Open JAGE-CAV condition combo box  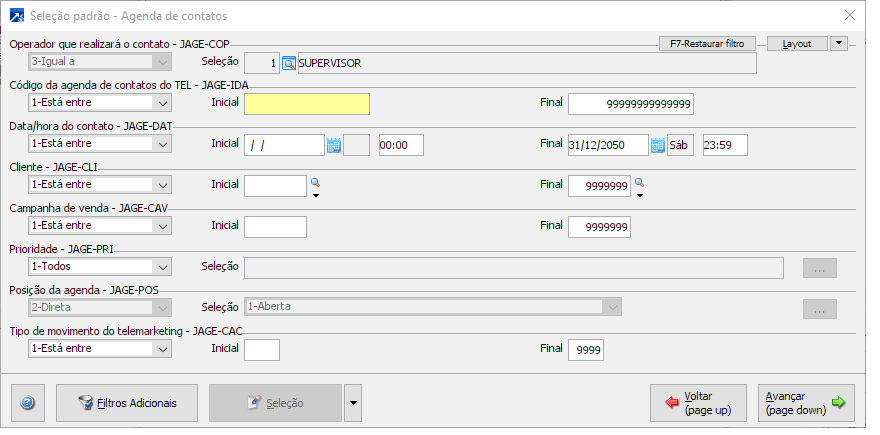coord(100,226)
